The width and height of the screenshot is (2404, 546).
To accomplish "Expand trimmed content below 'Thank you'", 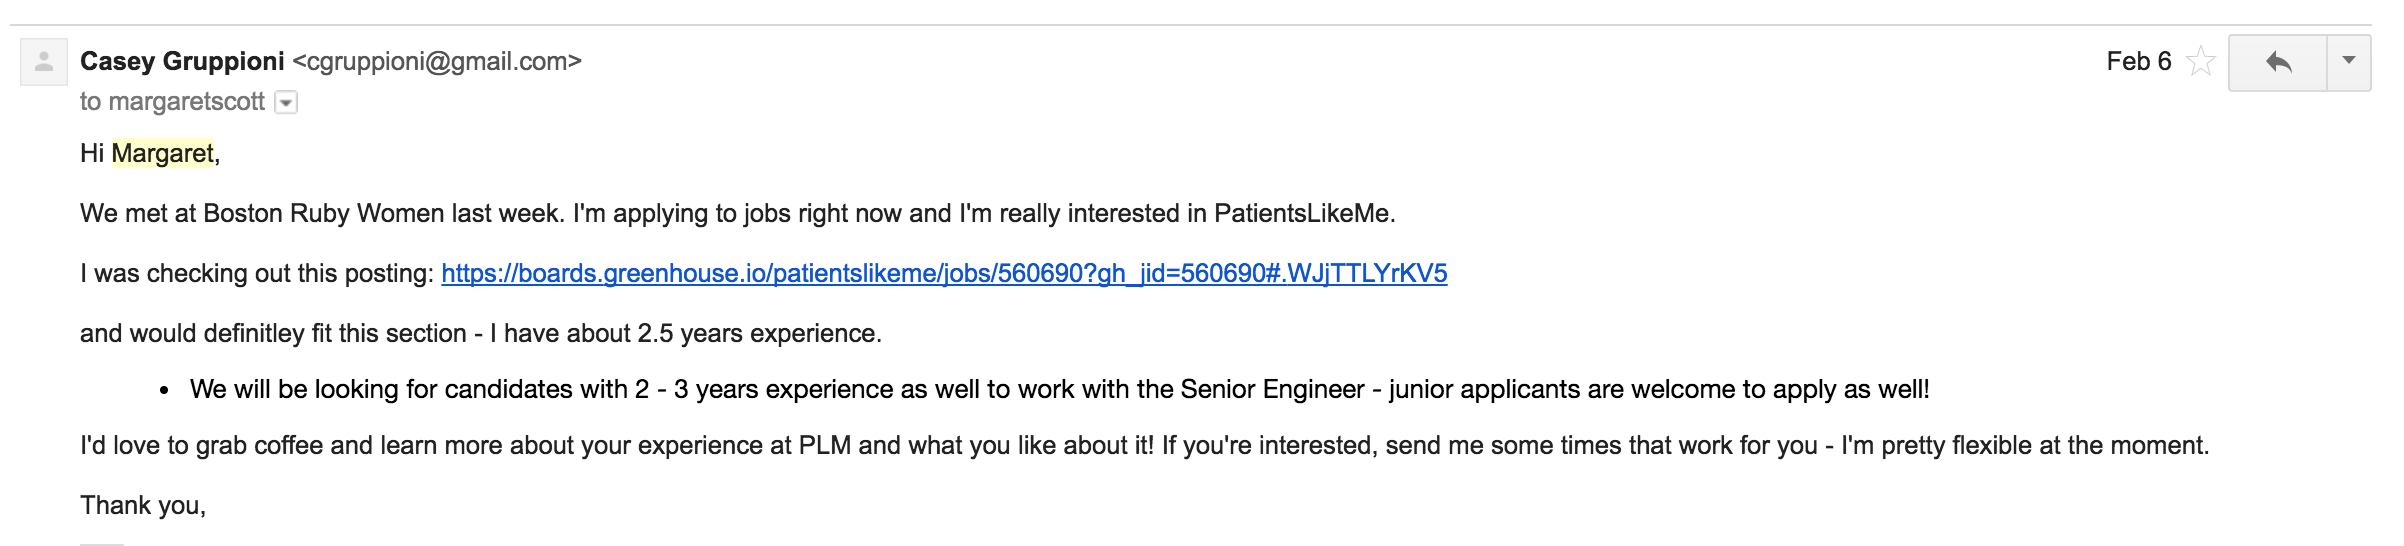I will (x=102, y=544).
